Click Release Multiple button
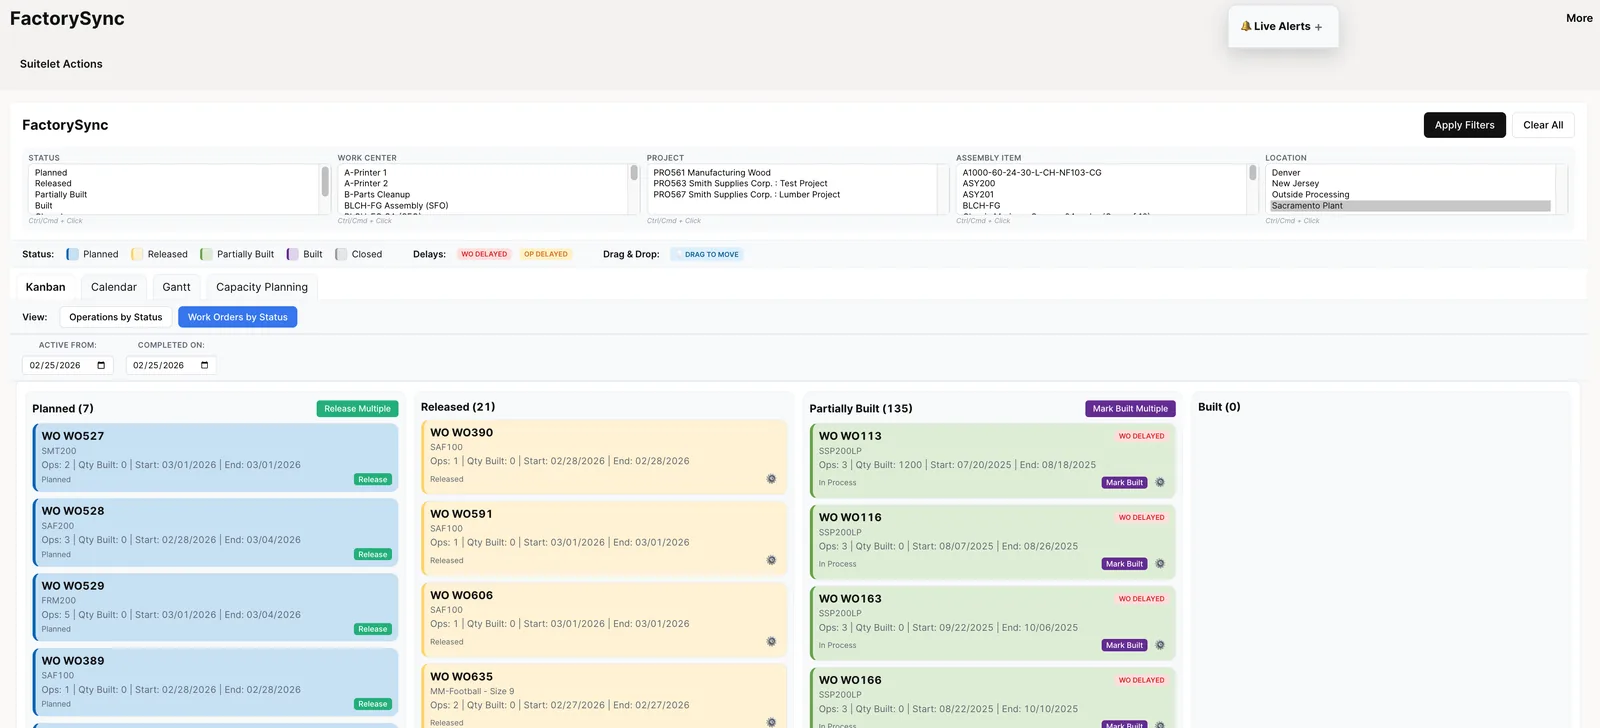Screen dimensions: 1600x728 (357, 408)
